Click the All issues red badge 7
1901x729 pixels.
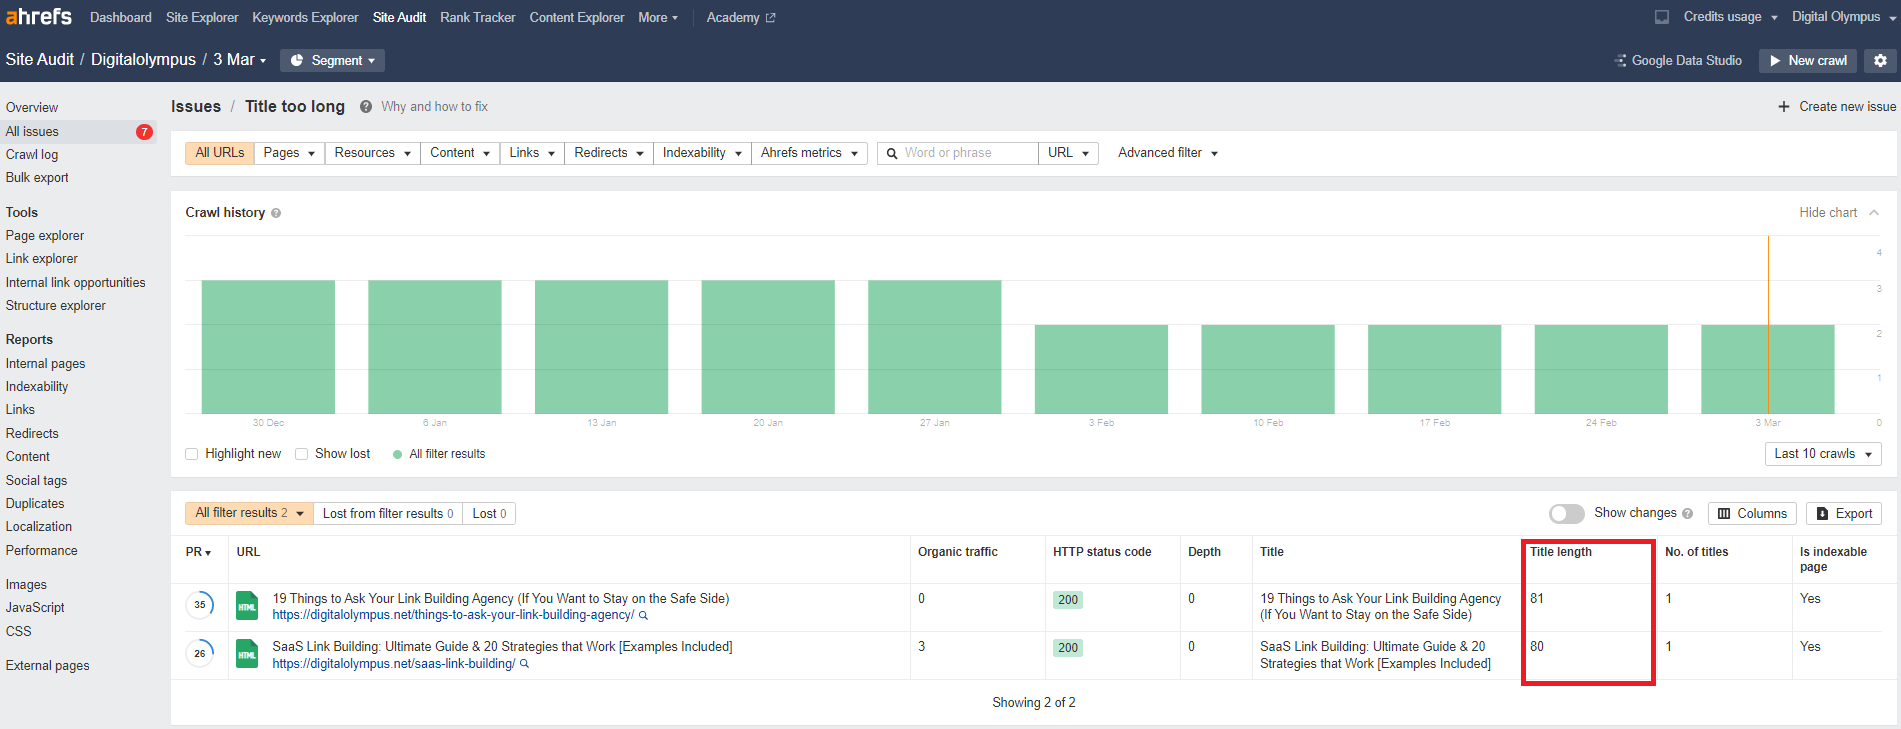point(144,132)
